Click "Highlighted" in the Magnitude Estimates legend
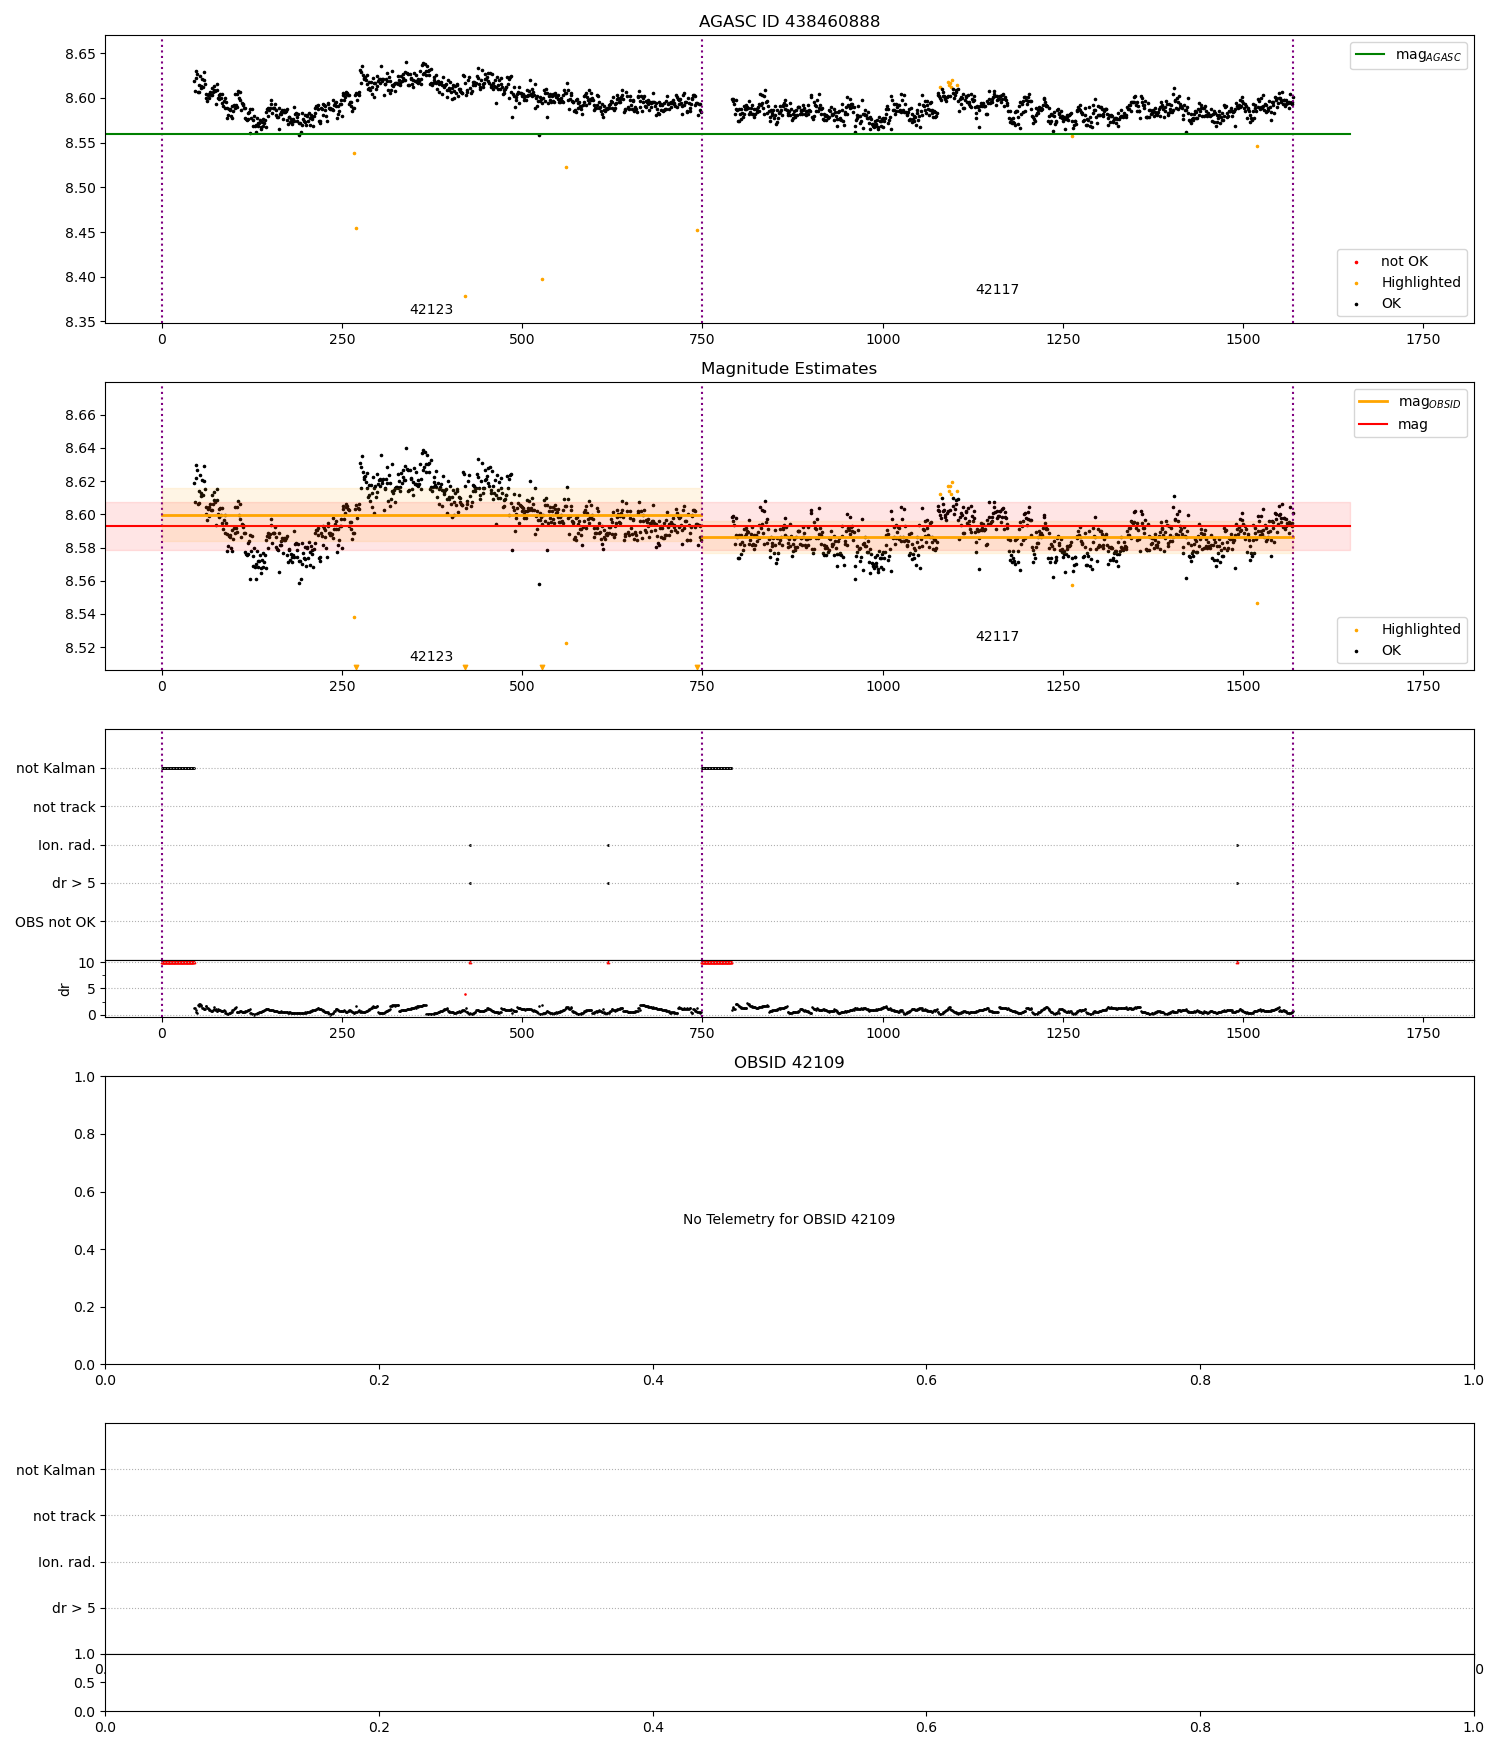Image resolution: width=1500 pixels, height=1750 pixels. [x=1421, y=630]
